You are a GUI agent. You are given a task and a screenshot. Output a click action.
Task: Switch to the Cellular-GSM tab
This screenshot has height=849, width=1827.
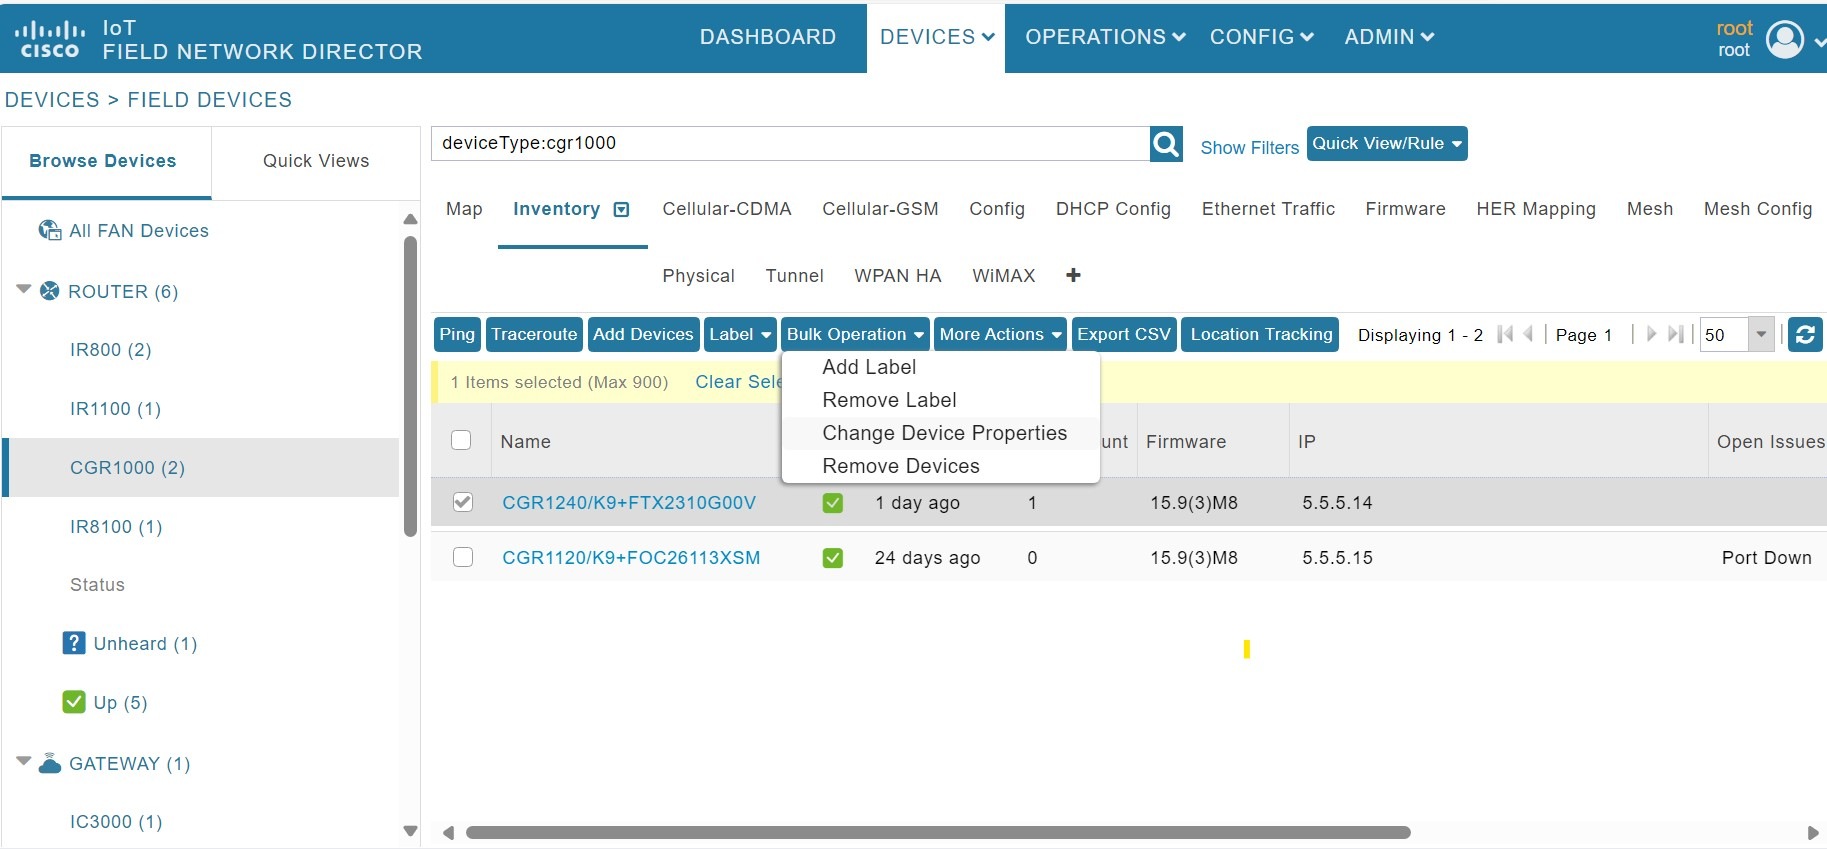pyautogui.click(x=880, y=209)
